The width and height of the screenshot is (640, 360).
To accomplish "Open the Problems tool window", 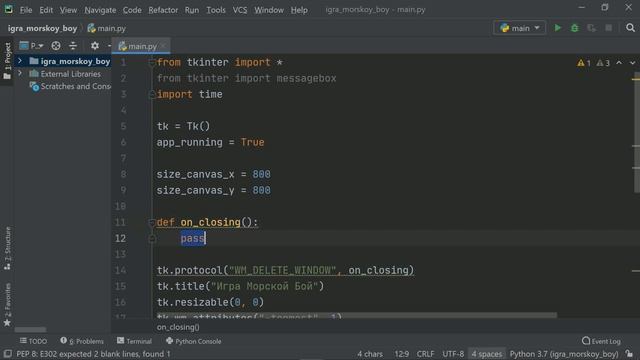I will pyautogui.click(x=82, y=341).
